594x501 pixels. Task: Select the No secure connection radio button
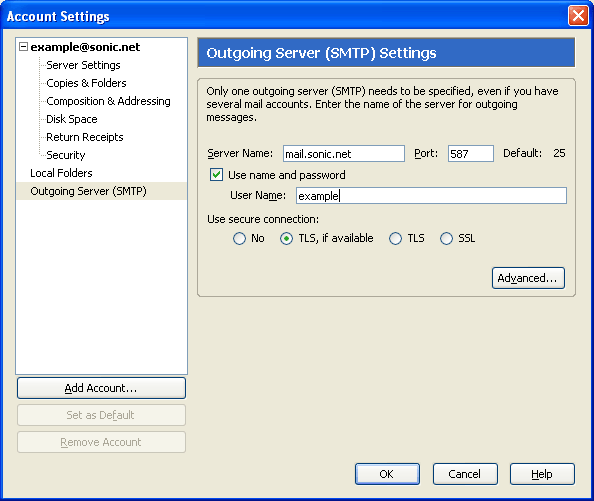click(239, 239)
